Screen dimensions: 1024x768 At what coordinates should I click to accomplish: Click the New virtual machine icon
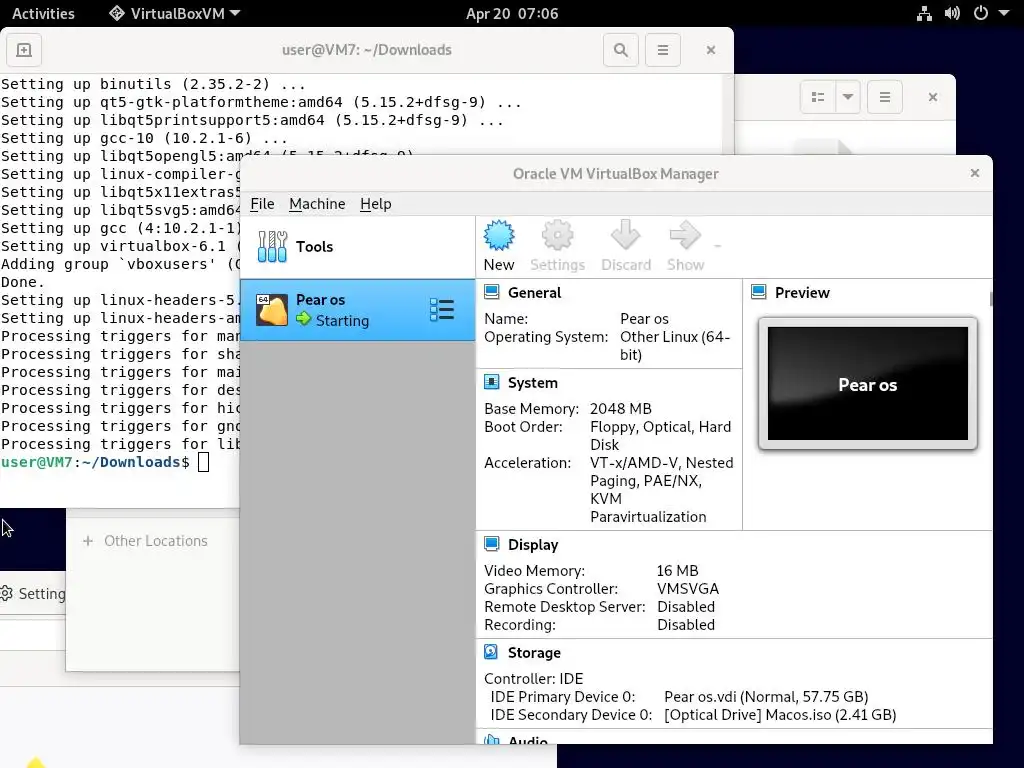(x=499, y=235)
